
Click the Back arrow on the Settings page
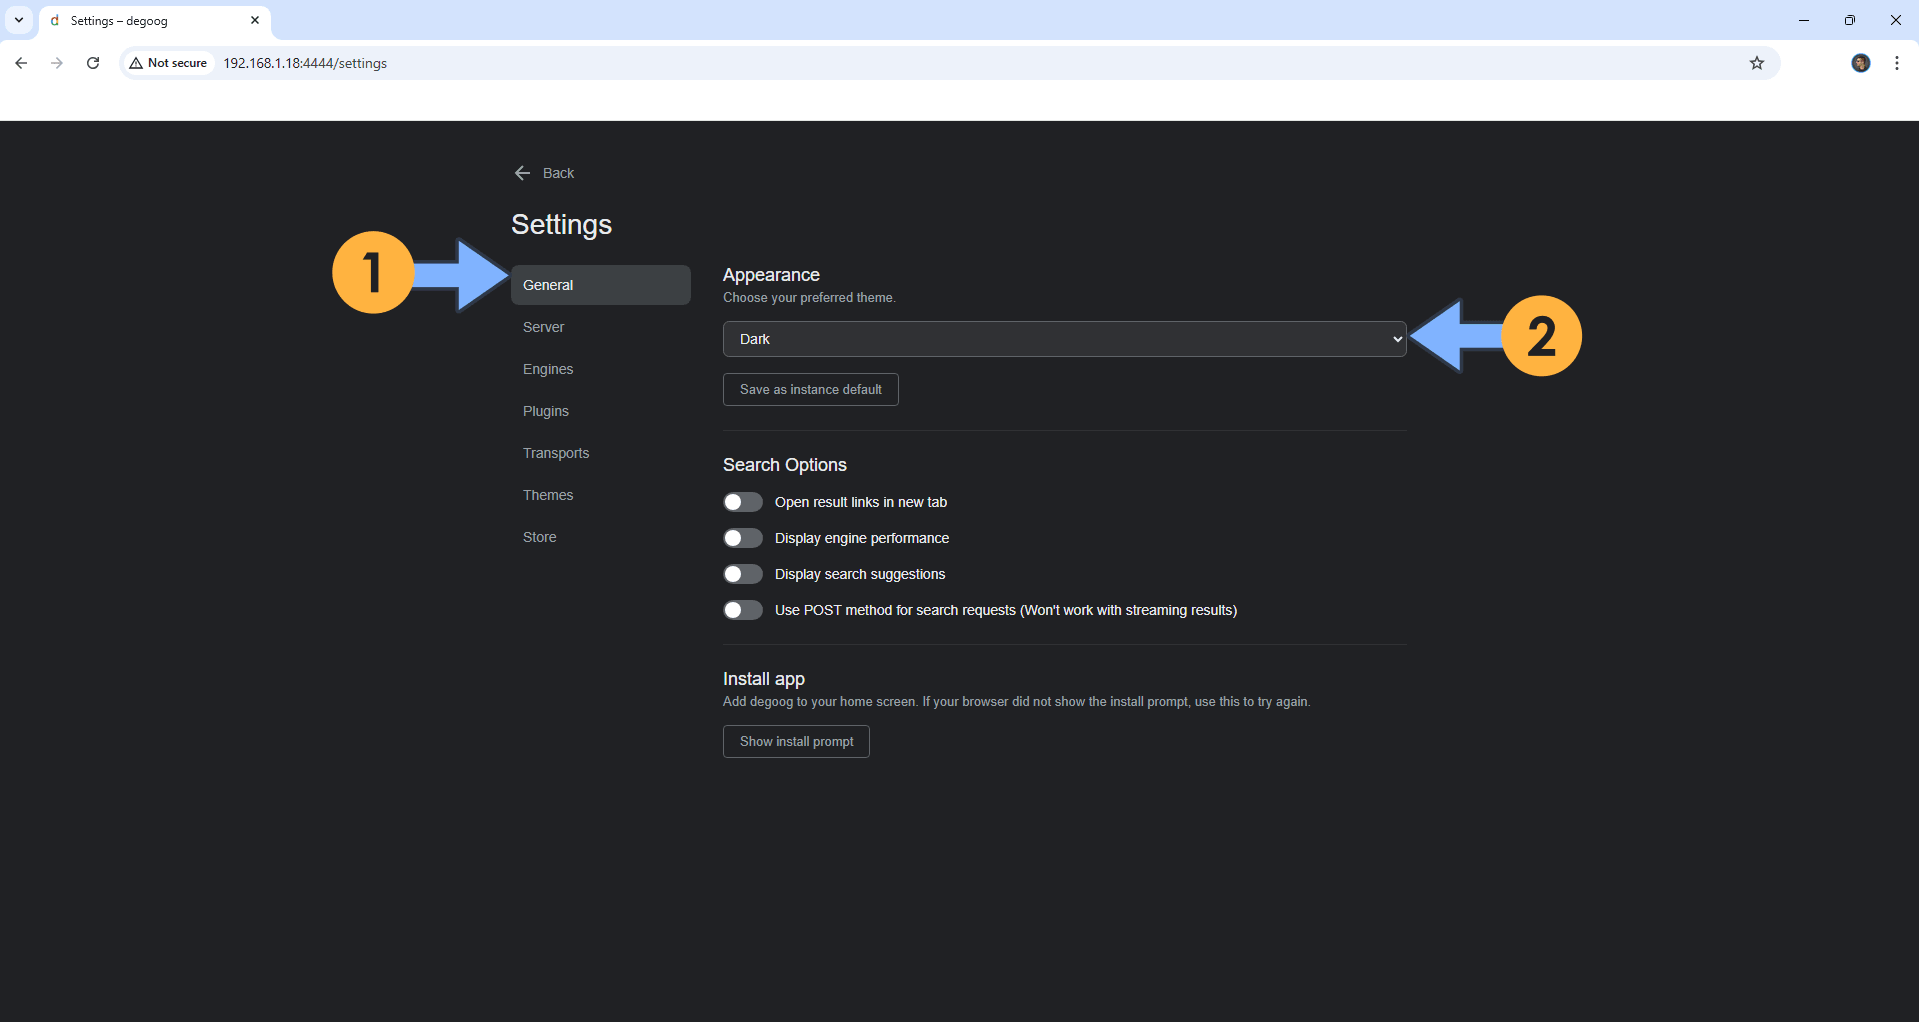[522, 172]
